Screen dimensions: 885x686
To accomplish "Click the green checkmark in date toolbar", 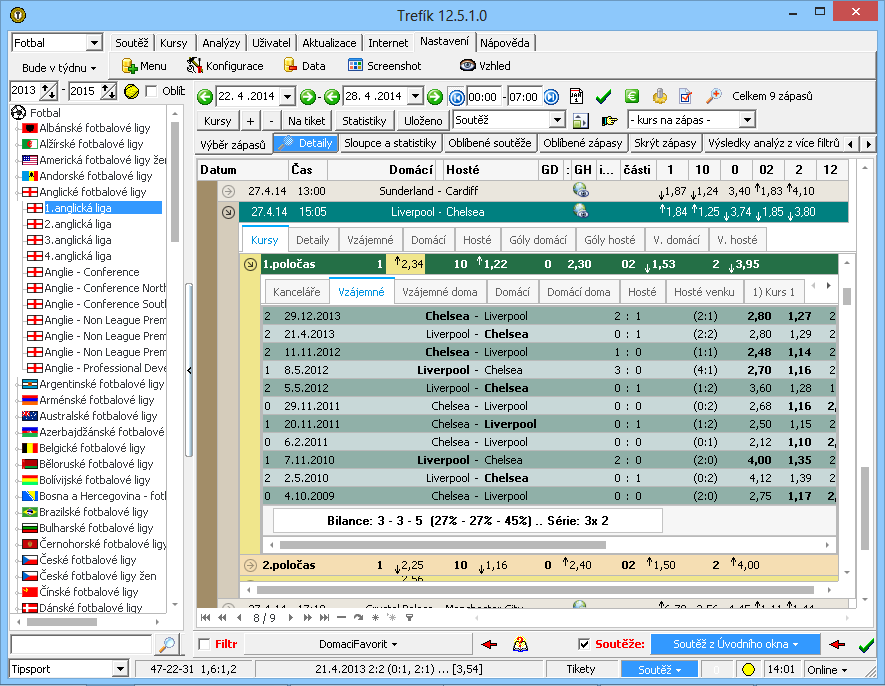I will click(603, 97).
